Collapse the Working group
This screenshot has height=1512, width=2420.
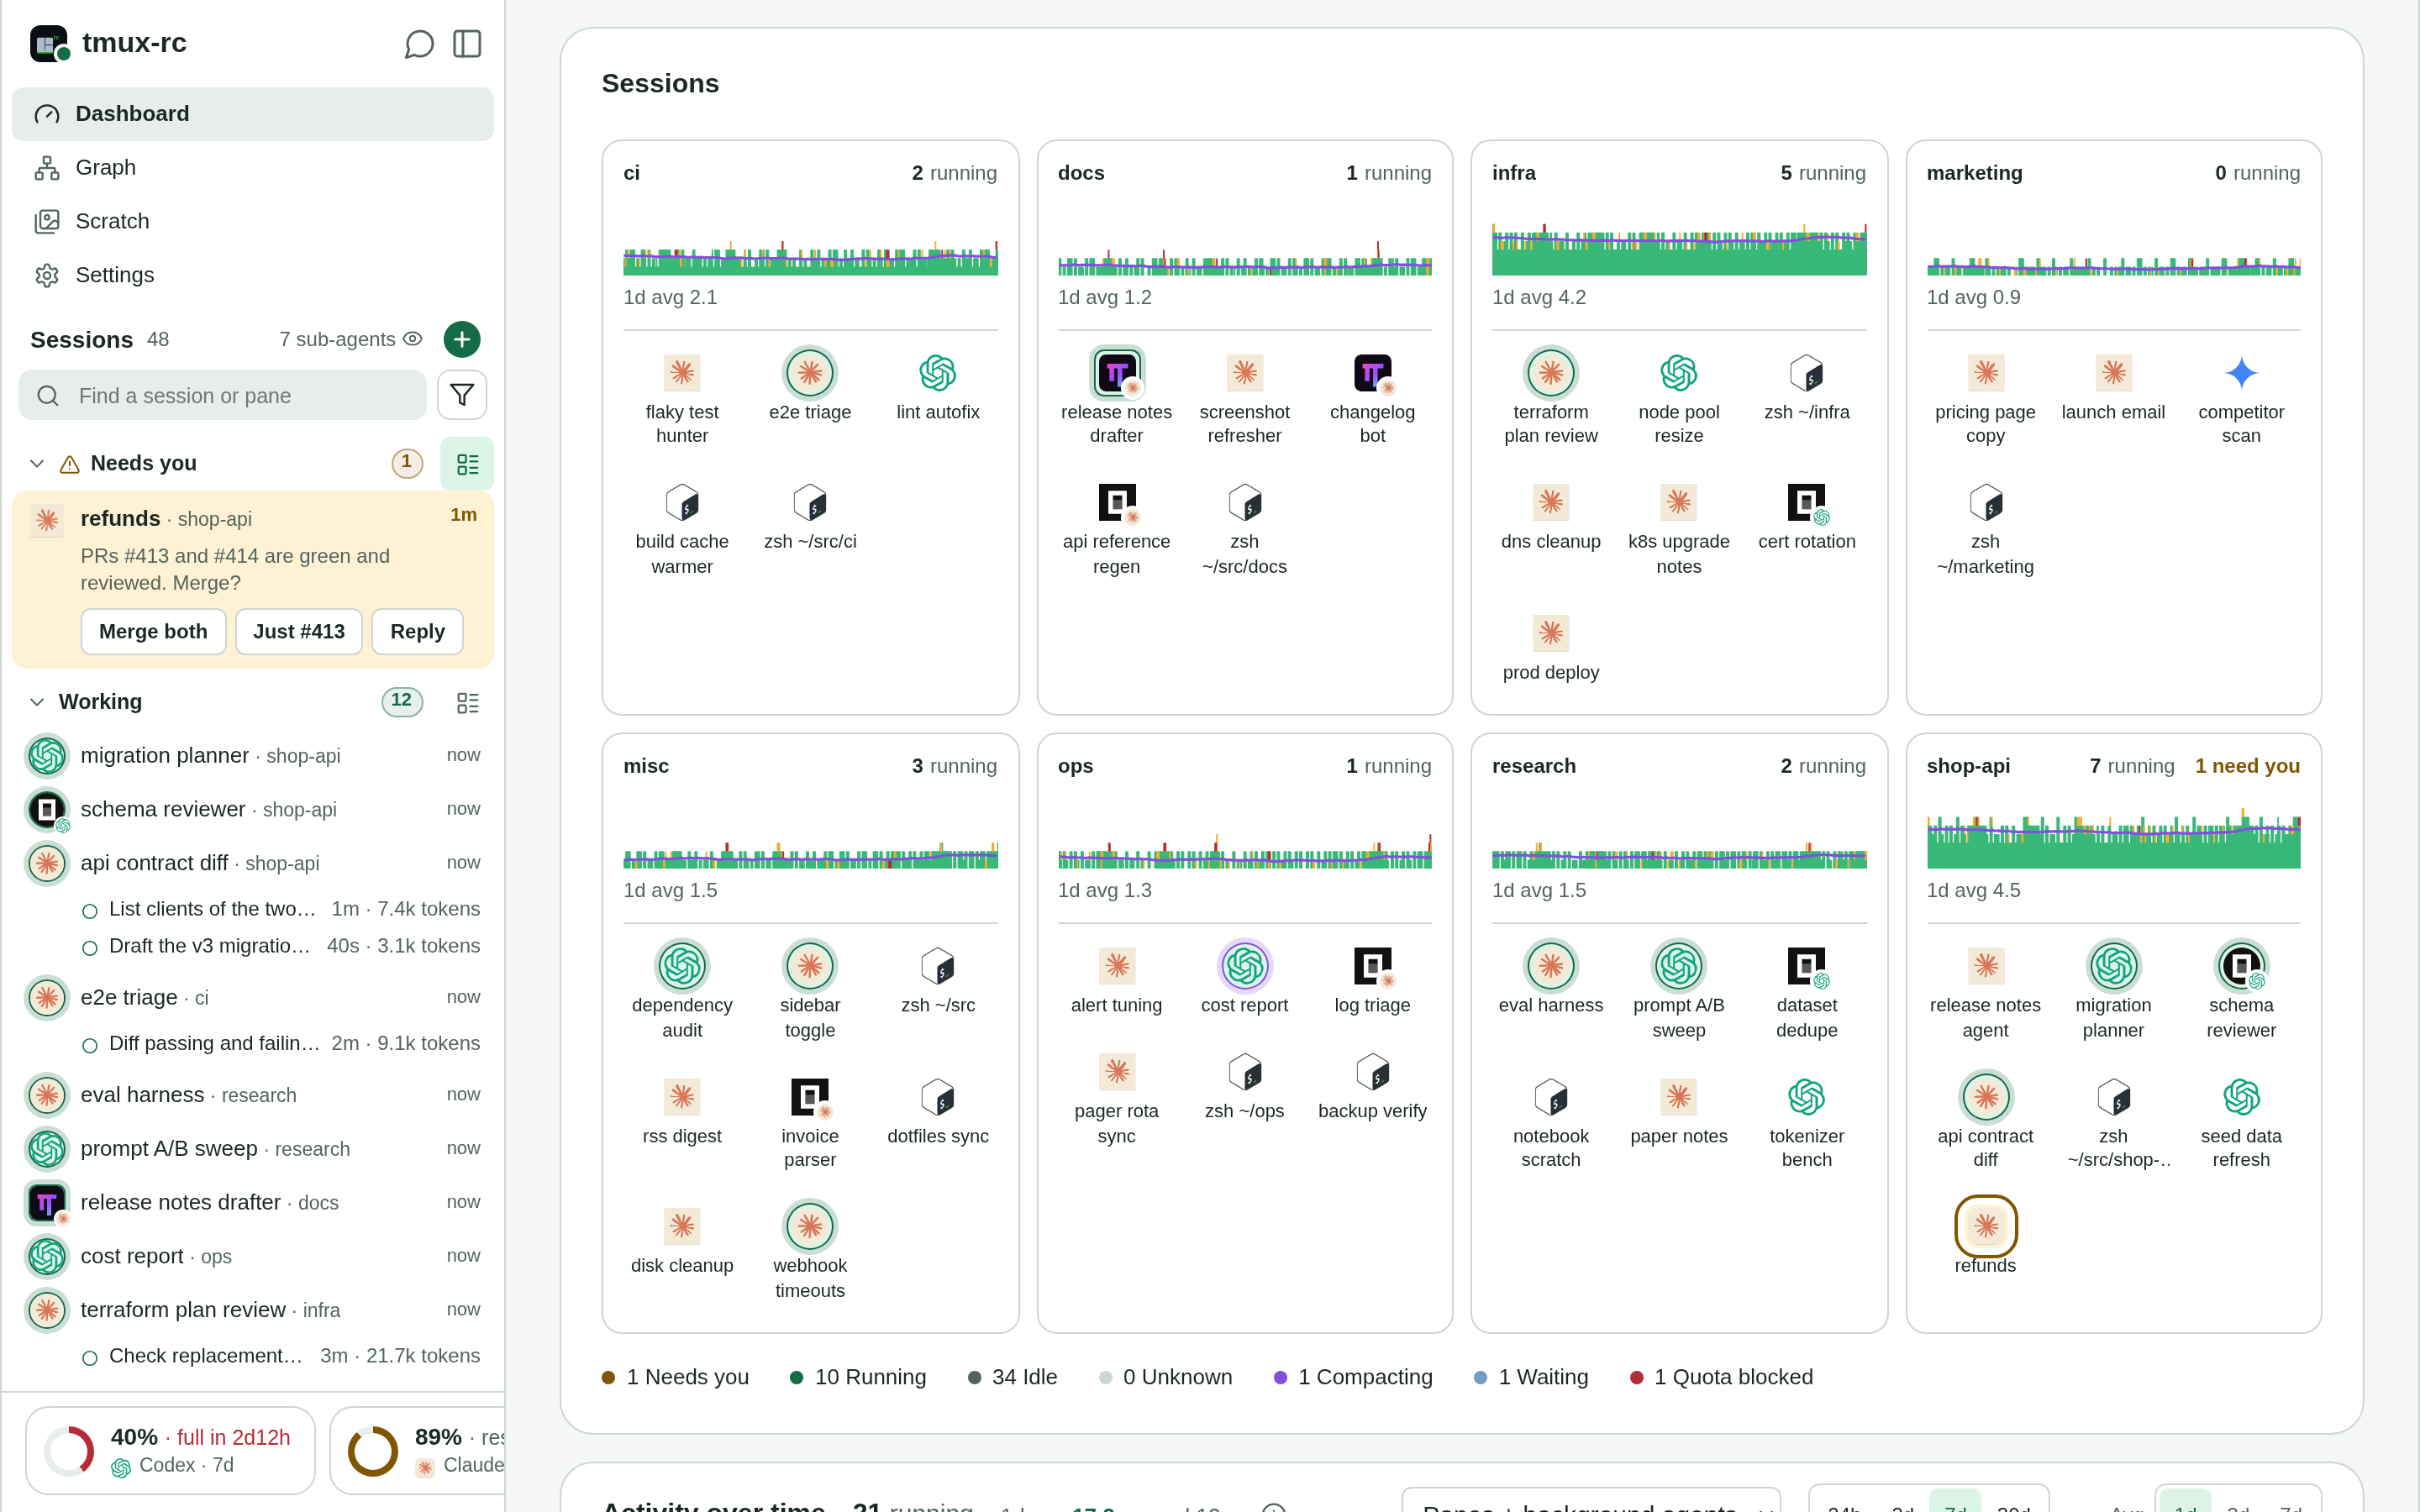click(37, 702)
